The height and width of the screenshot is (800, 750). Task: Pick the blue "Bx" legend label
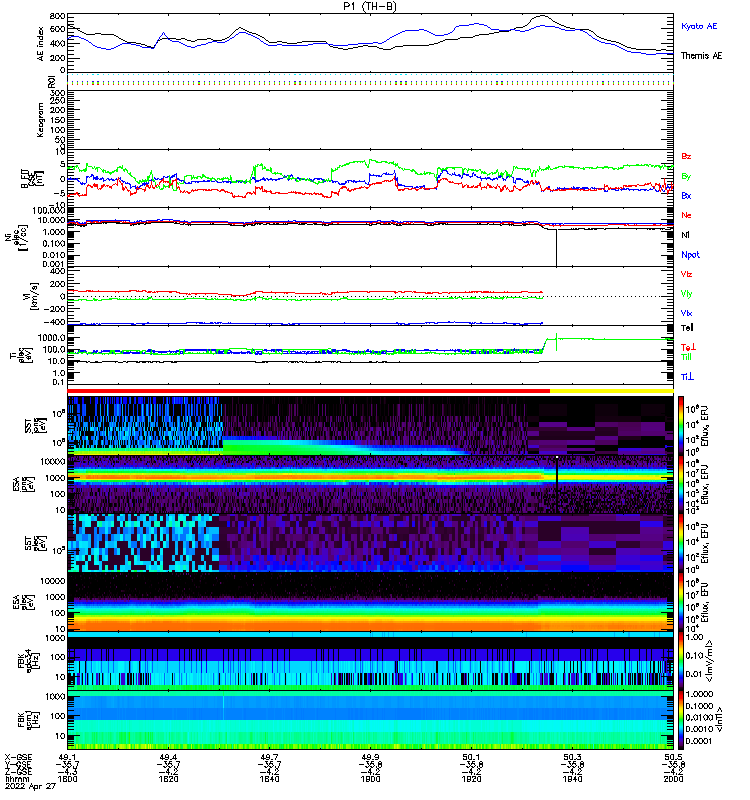[686, 196]
